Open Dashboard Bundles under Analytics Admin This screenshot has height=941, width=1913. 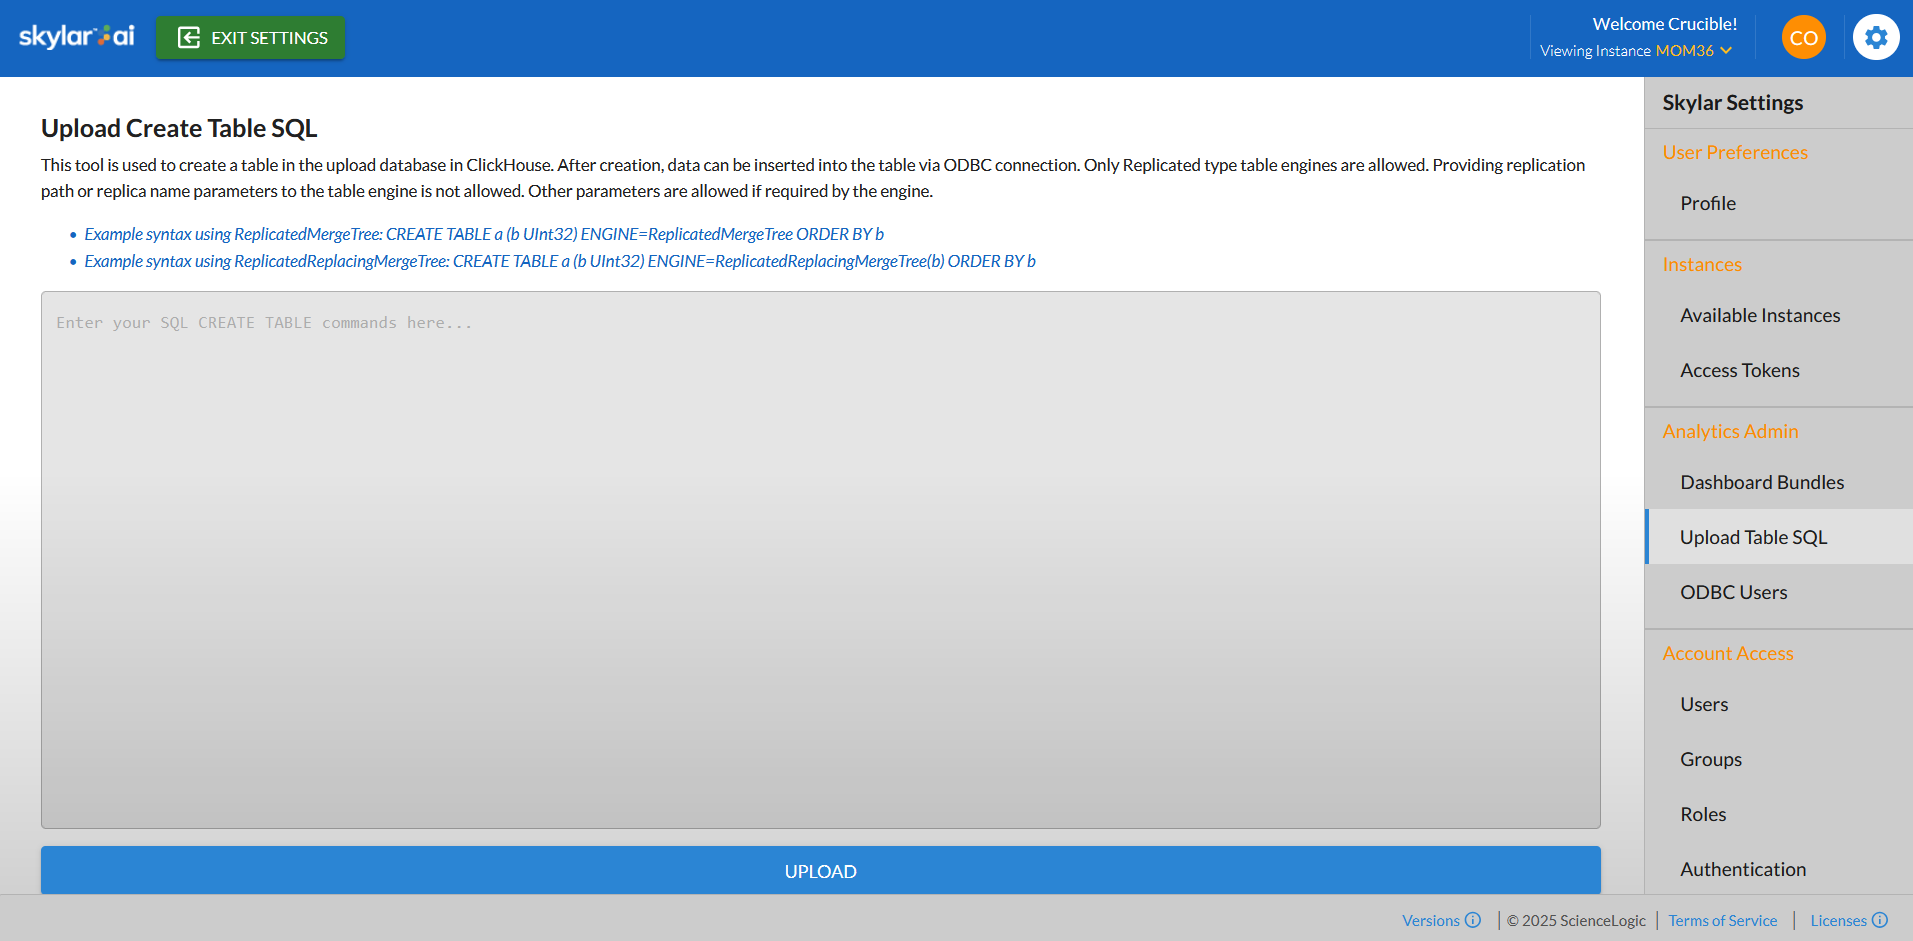point(1762,482)
